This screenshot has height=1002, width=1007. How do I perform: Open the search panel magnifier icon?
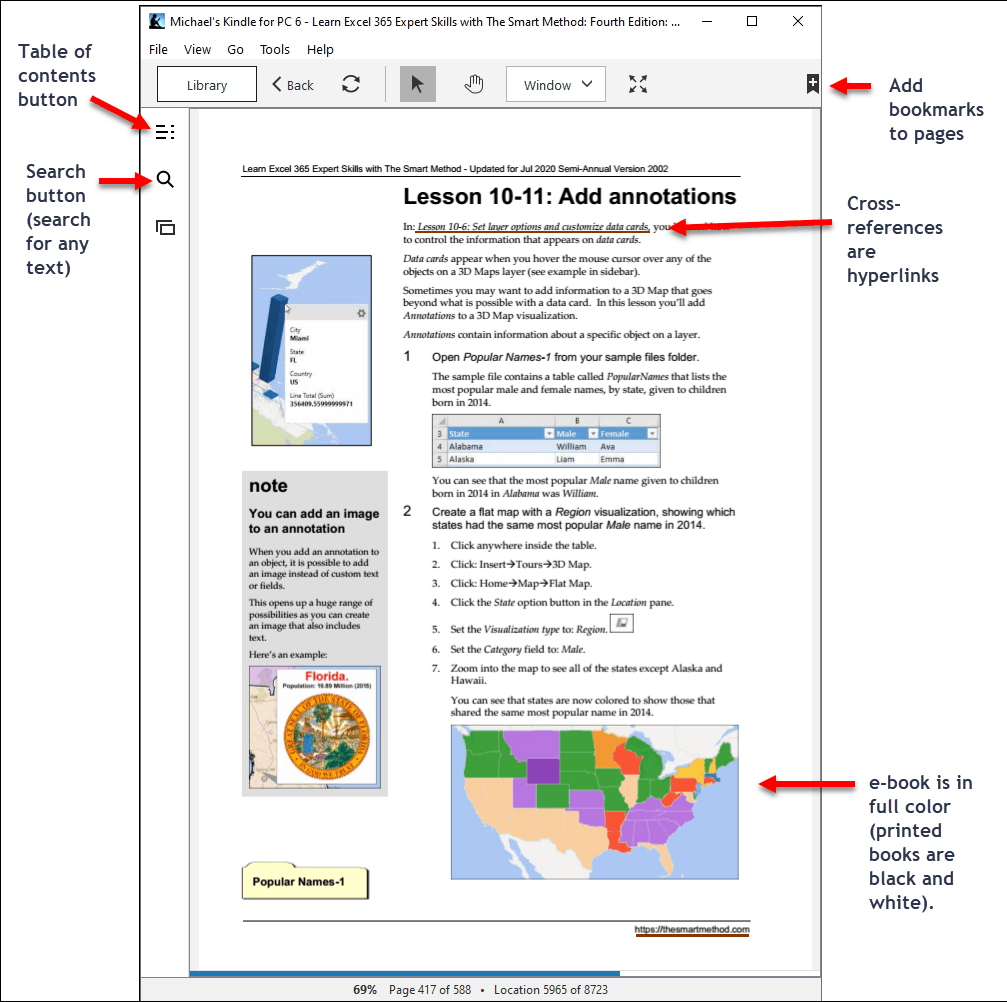165,179
